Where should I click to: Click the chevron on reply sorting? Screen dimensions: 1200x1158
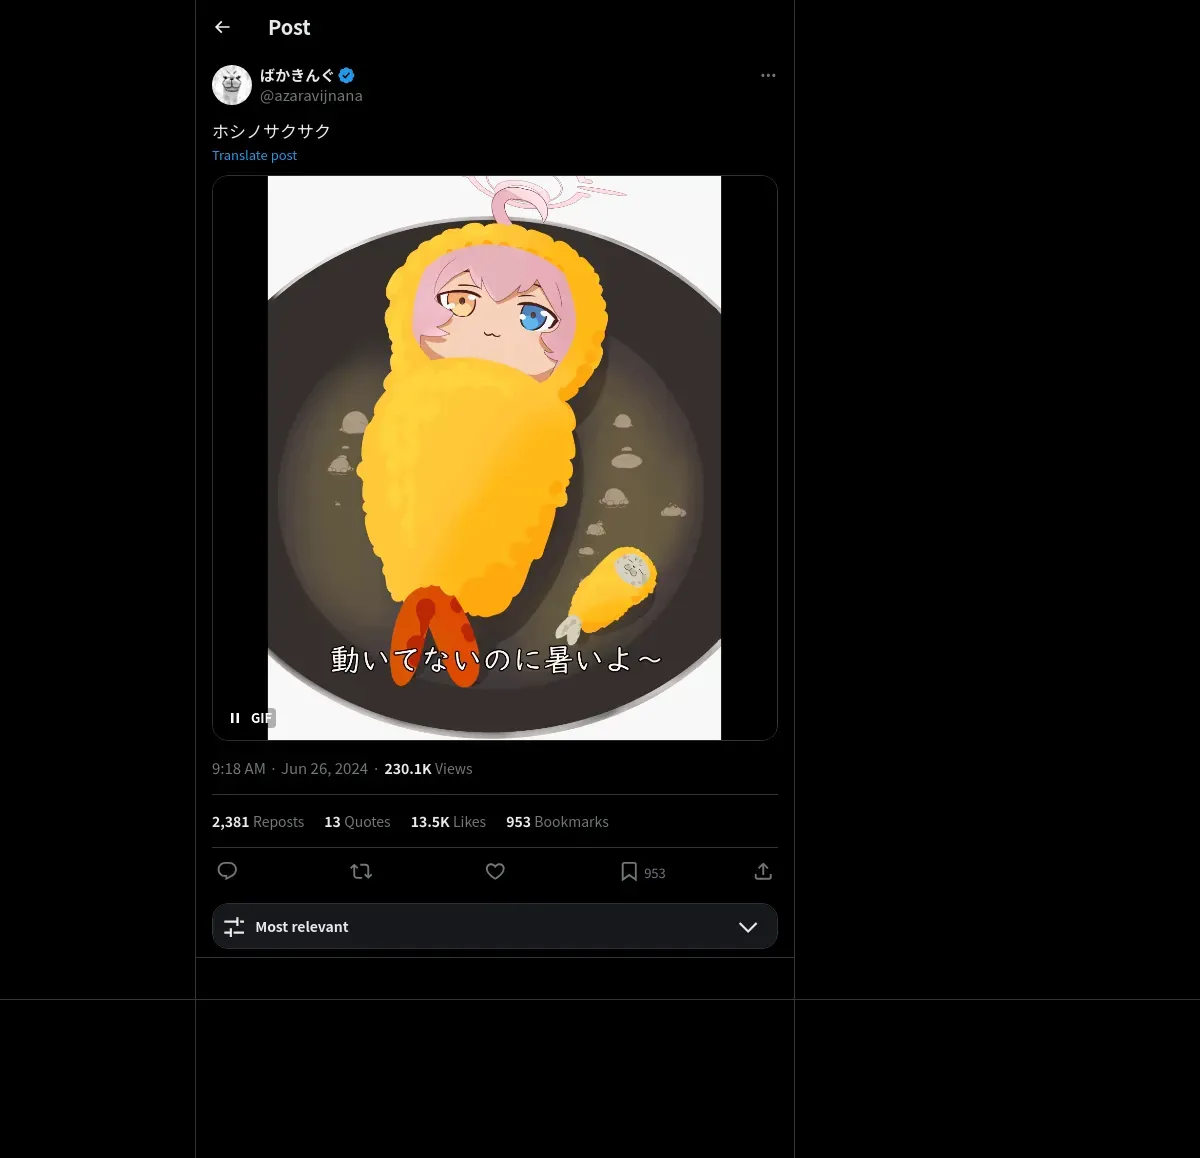click(x=747, y=927)
